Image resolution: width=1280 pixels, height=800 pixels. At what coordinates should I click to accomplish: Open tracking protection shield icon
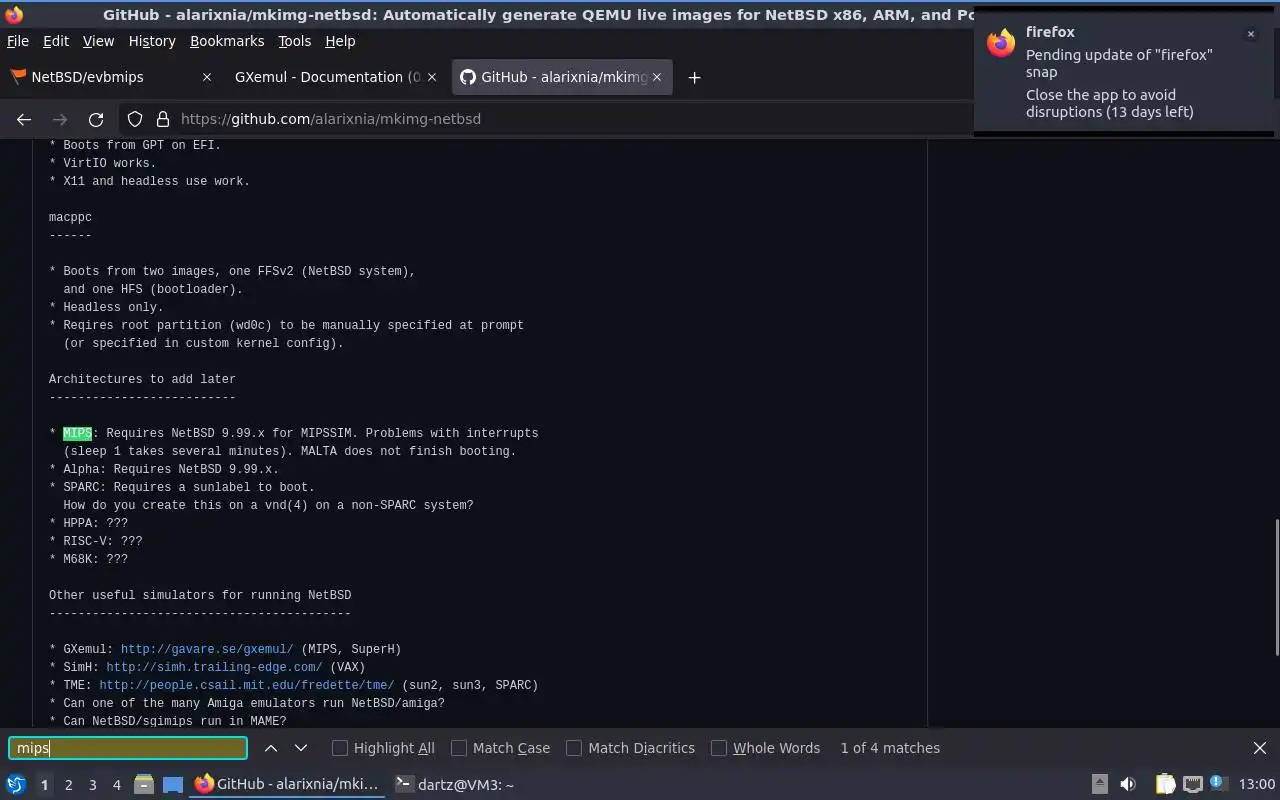coord(135,119)
